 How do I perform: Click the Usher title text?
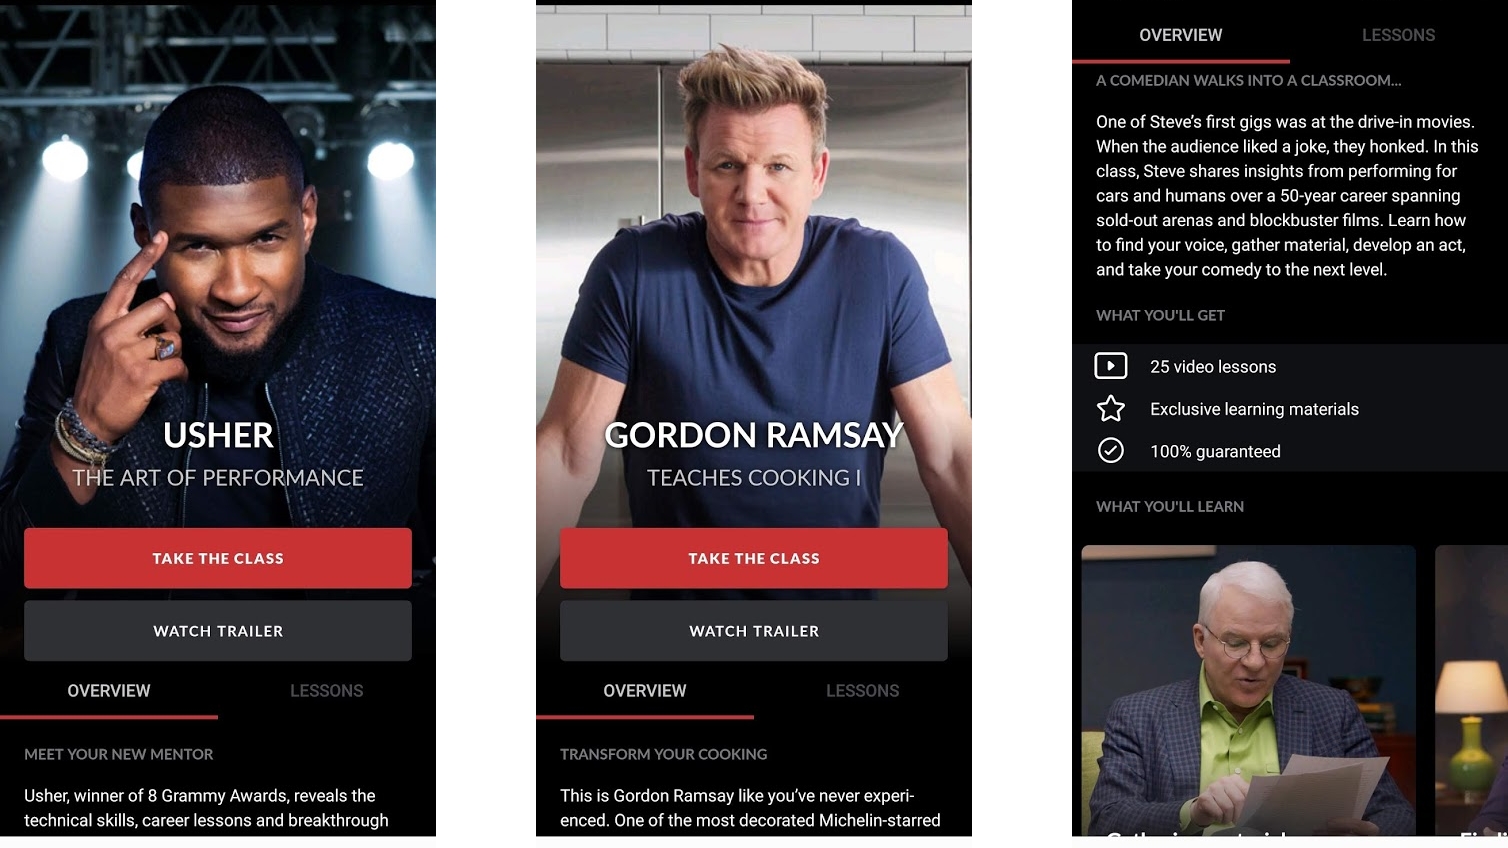pos(218,435)
